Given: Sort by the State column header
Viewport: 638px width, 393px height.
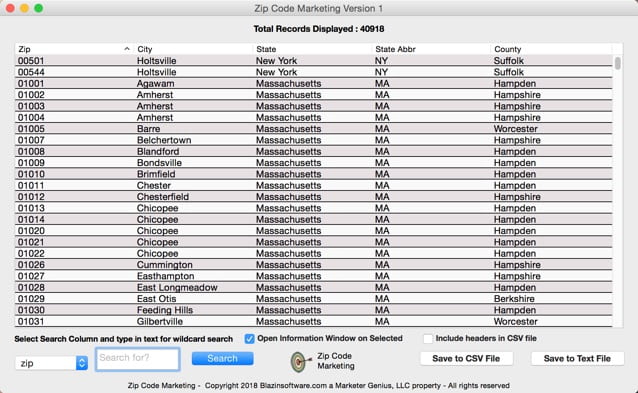Looking at the screenshot, I should 312,49.
